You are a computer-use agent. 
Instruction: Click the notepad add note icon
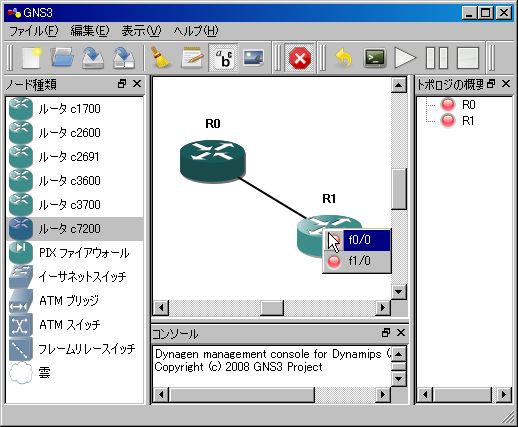(x=192, y=58)
